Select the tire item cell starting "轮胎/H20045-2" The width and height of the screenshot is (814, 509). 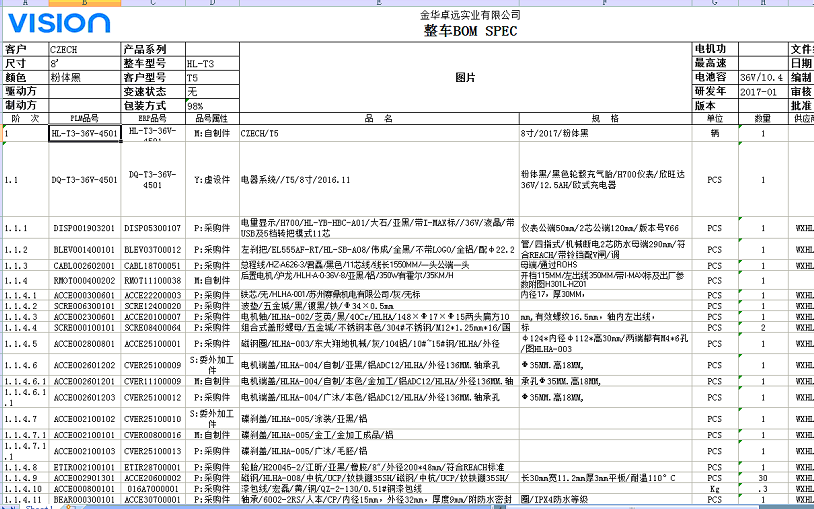pyautogui.click(x=379, y=467)
